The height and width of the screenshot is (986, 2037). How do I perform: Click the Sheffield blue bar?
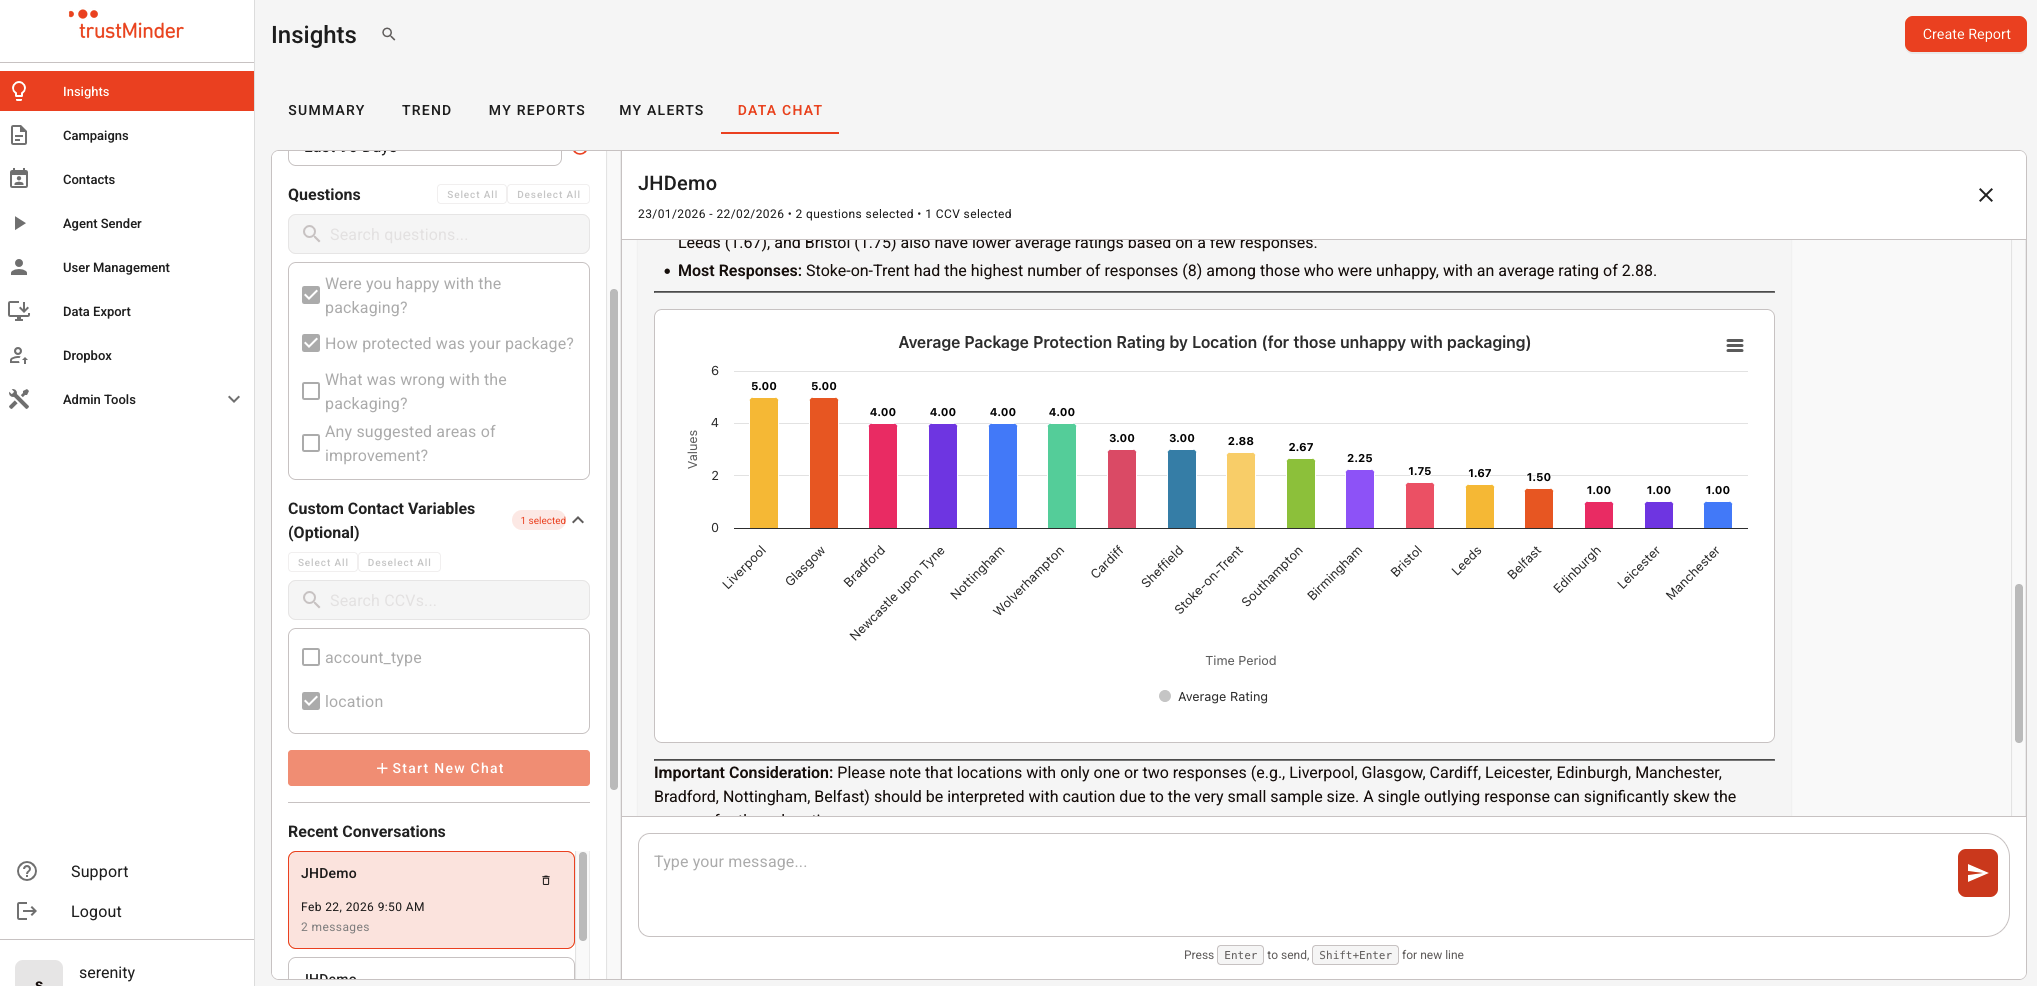[x=1182, y=489]
